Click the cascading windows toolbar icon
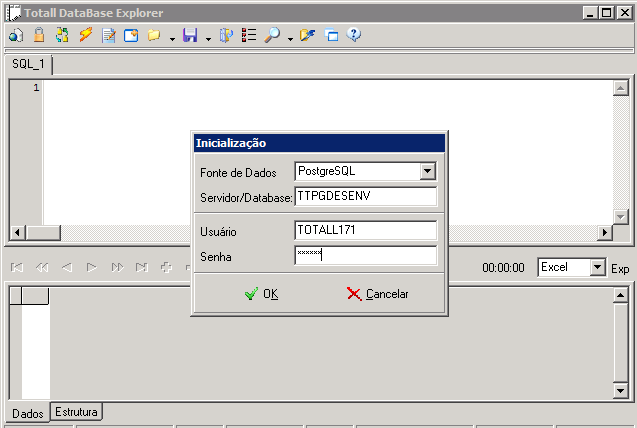Screen dimensions: 637x428 click(x=331, y=35)
